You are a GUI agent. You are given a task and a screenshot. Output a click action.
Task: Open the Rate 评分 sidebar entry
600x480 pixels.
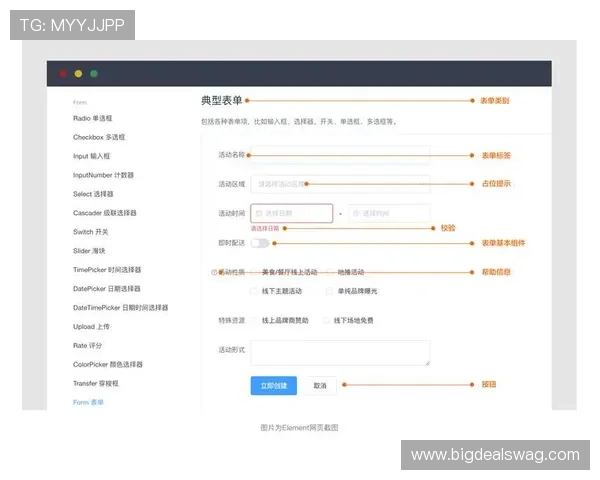[87, 346]
